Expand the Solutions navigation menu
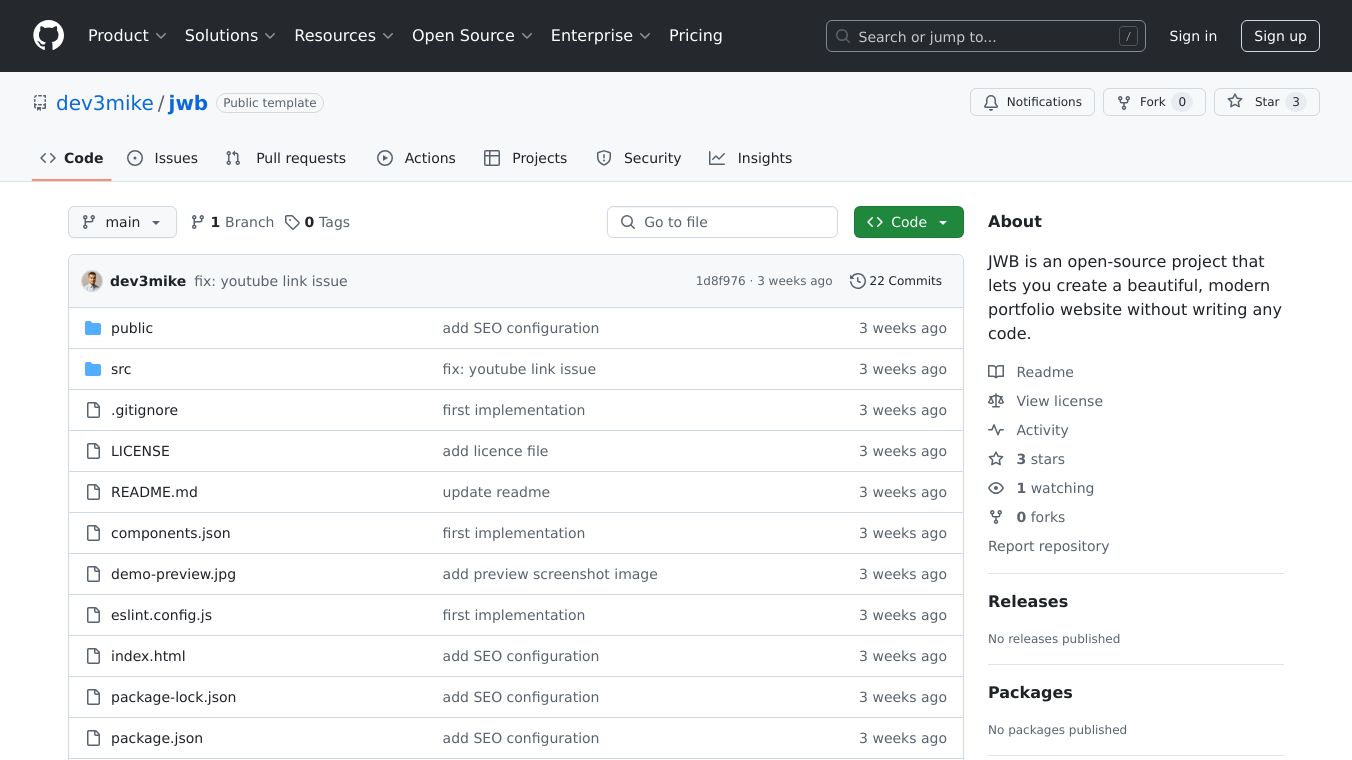Viewport: 1352px width, 760px height. pyautogui.click(x=229, y=36)
